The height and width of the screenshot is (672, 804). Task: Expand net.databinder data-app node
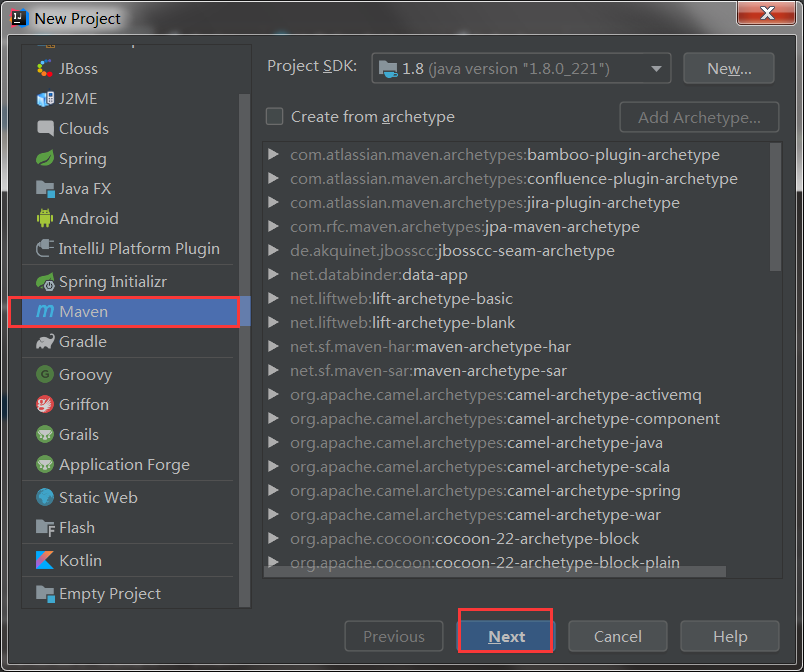pos(273,274)
